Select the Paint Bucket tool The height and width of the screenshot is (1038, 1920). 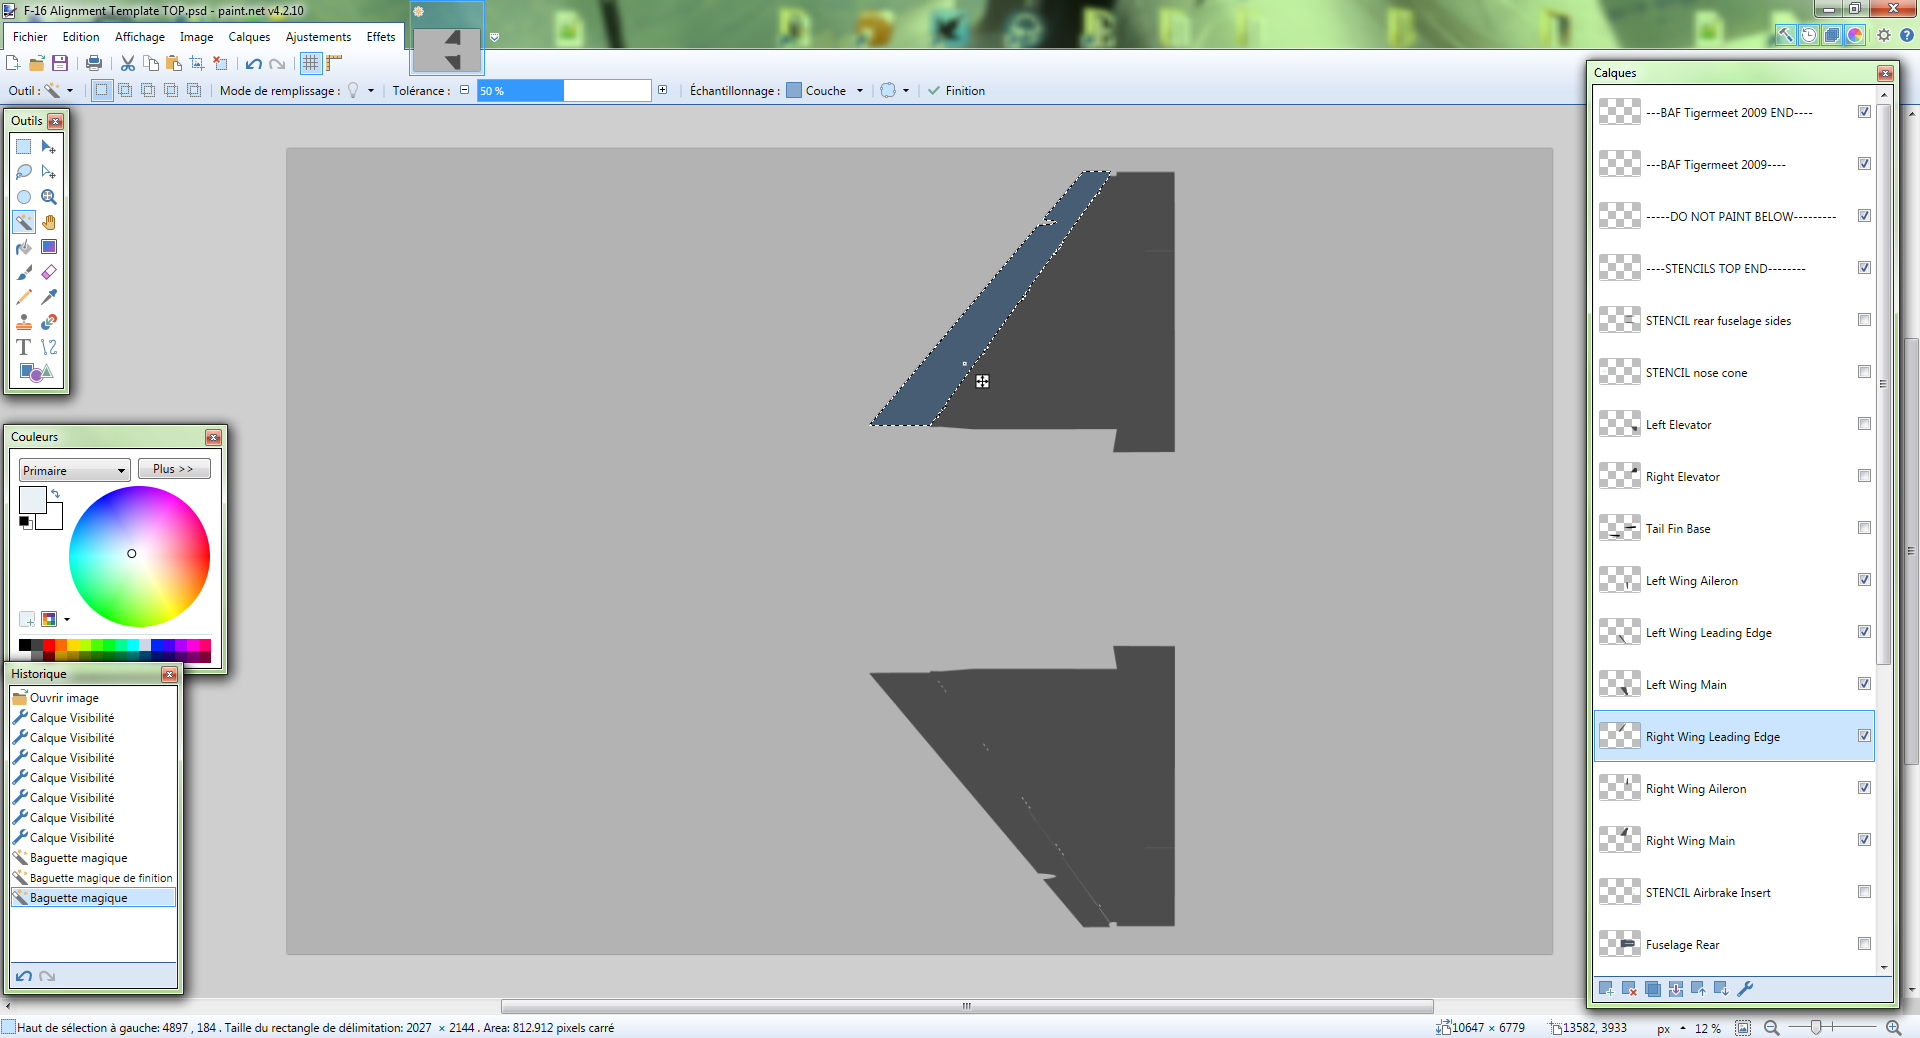click(24, 247)
